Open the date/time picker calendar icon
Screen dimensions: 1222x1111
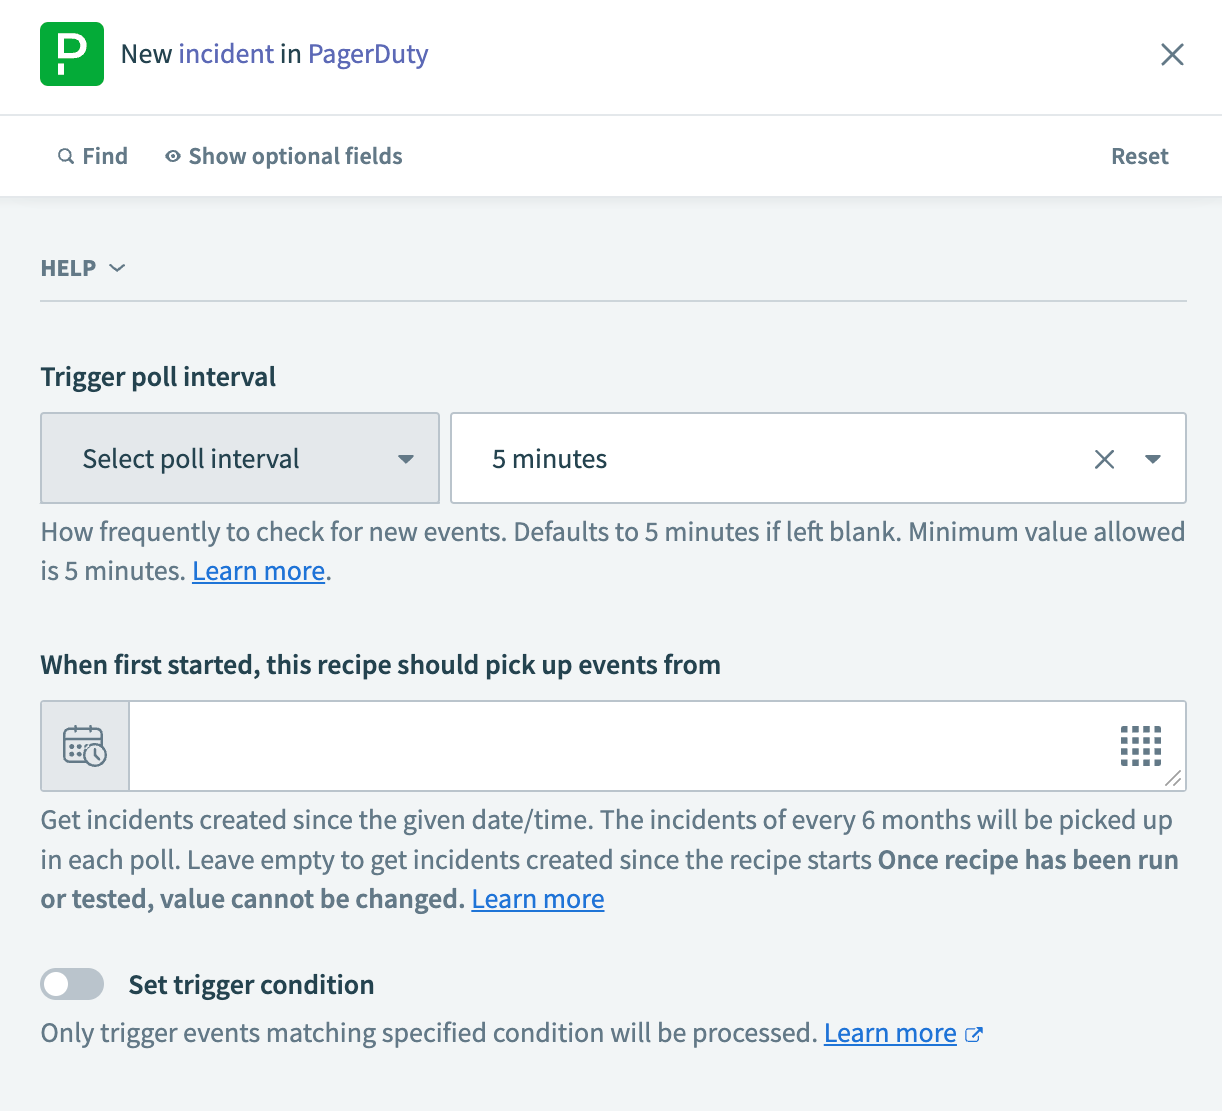click(x=84, y=745)
